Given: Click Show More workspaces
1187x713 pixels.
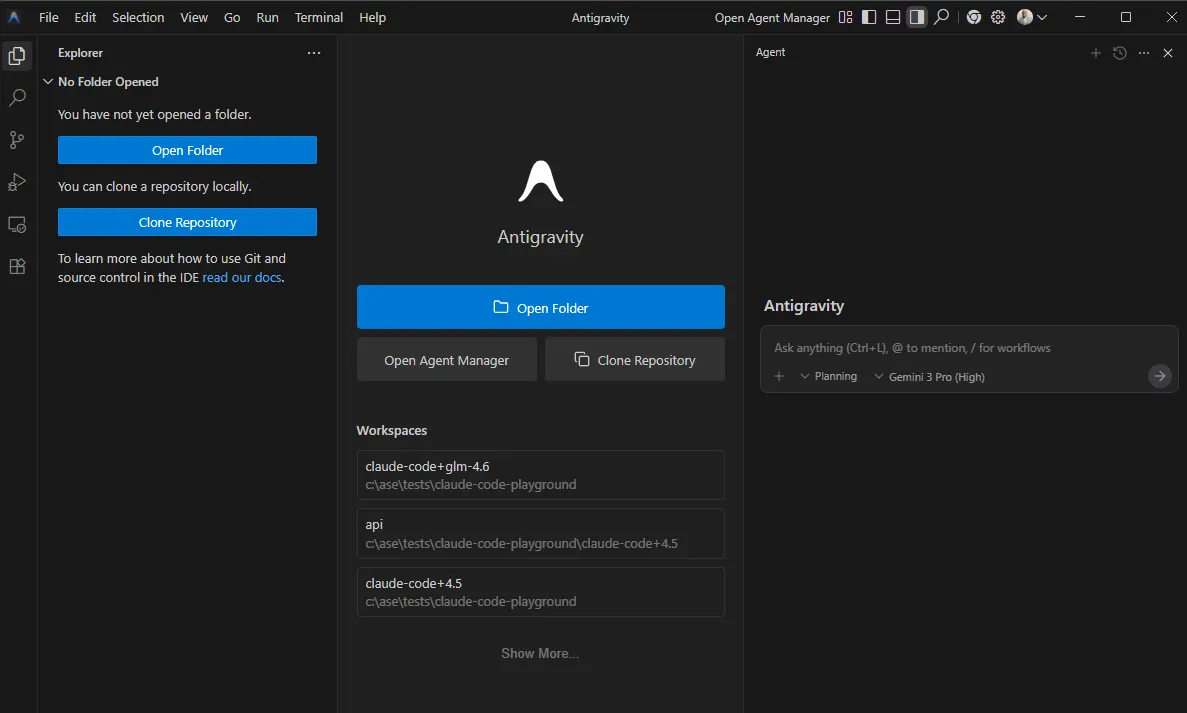Looking at the screenshot, I should click(540, 653).
